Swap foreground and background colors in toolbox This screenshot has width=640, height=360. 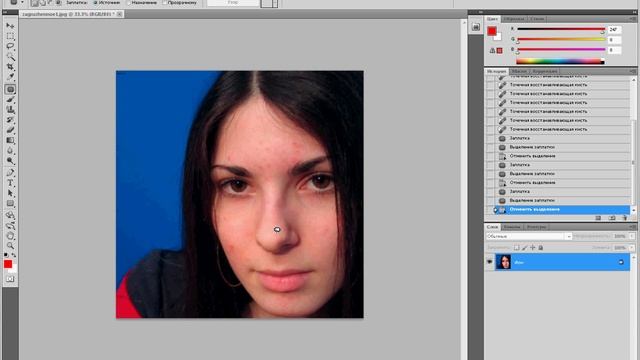point(14,255)
